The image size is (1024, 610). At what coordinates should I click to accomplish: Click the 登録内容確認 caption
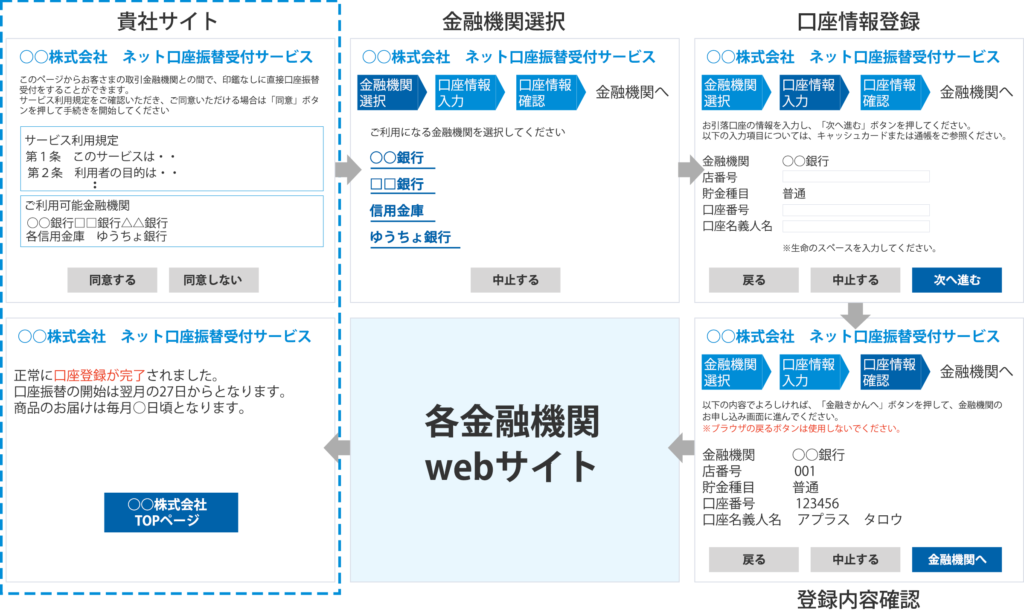857,598
